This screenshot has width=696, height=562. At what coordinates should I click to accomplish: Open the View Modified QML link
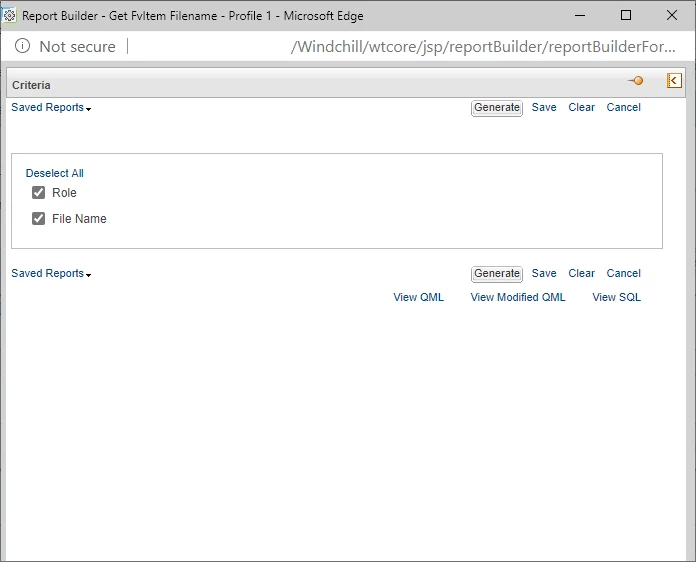tap(518, 297)
